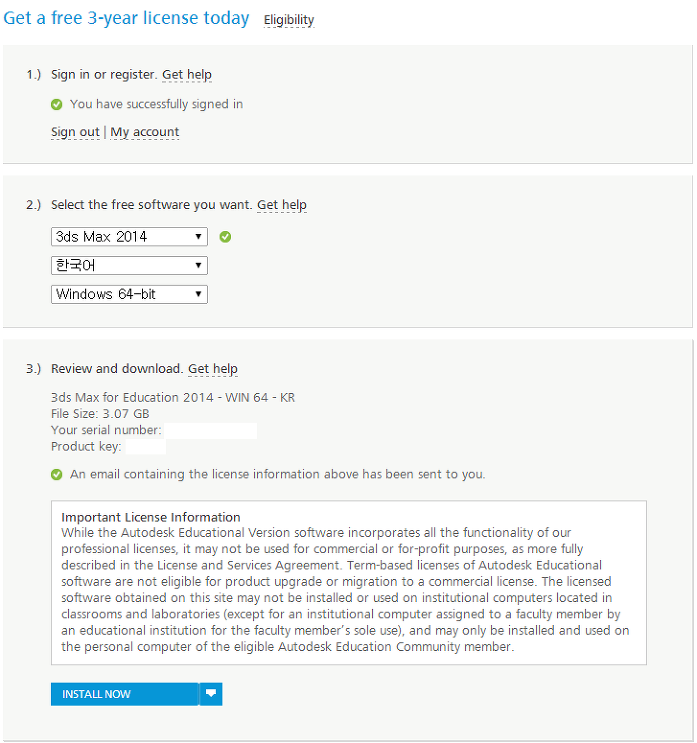Open the 한국어 language dropdown
The image size is (697, 743).
(x=129, y=265)
